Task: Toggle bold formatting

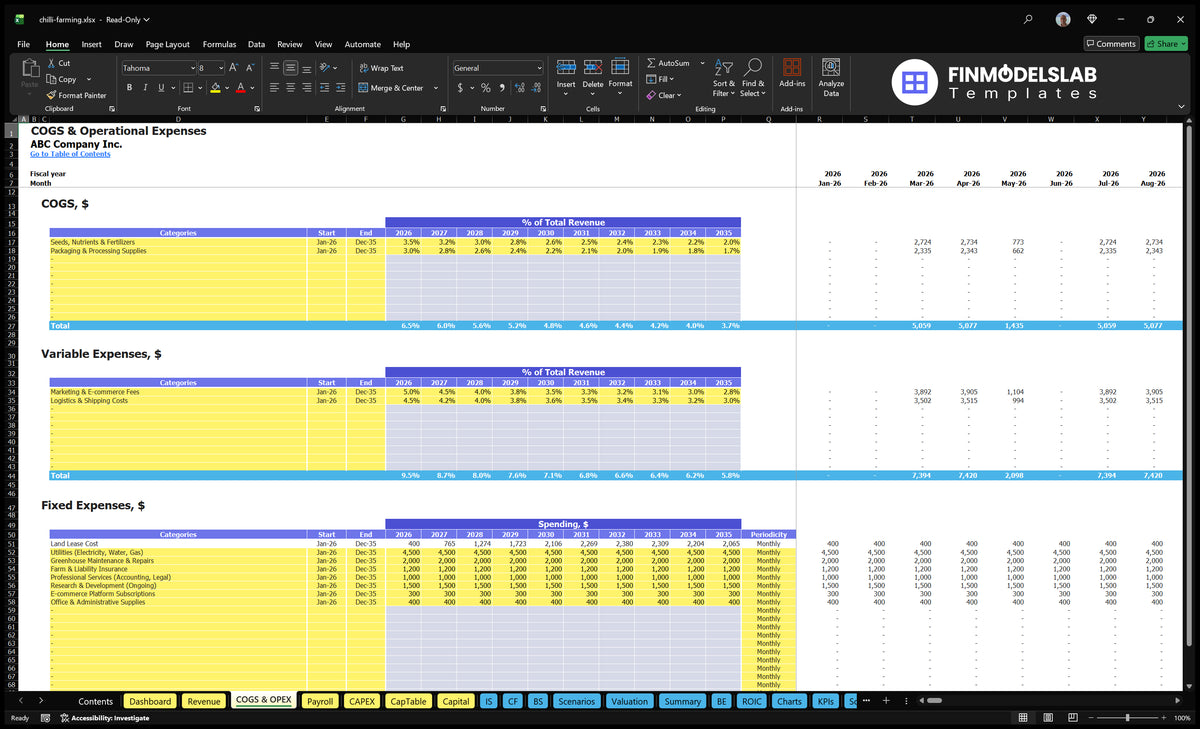Action: tap(129, 88)
